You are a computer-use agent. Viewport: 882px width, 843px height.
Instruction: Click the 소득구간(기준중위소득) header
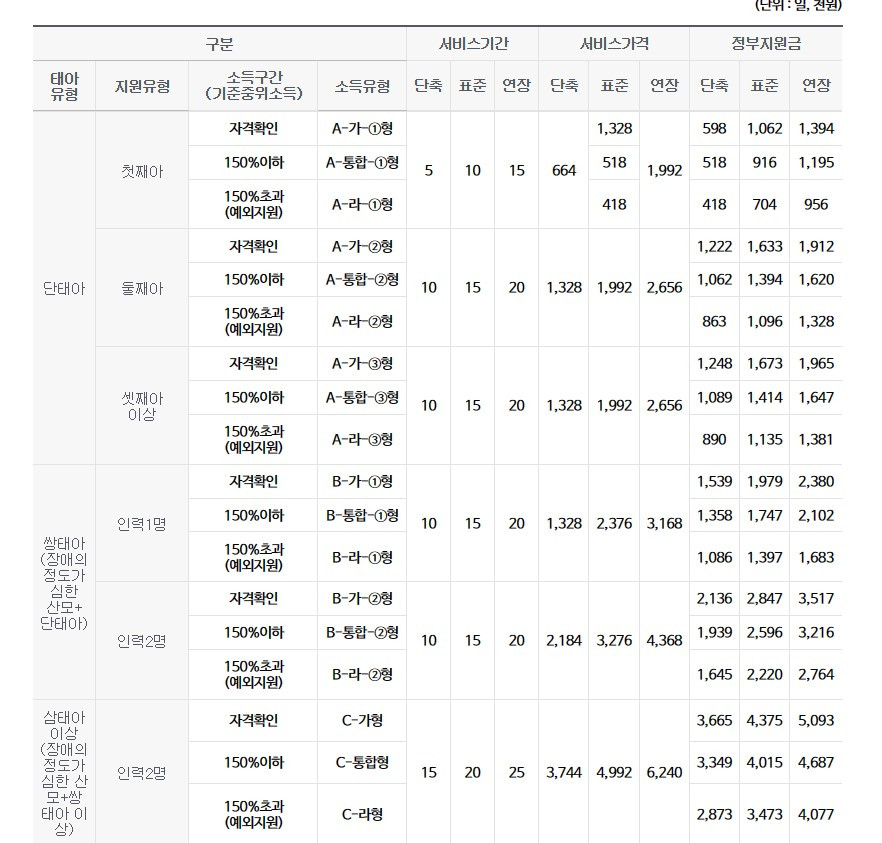[x=254, y=85]
